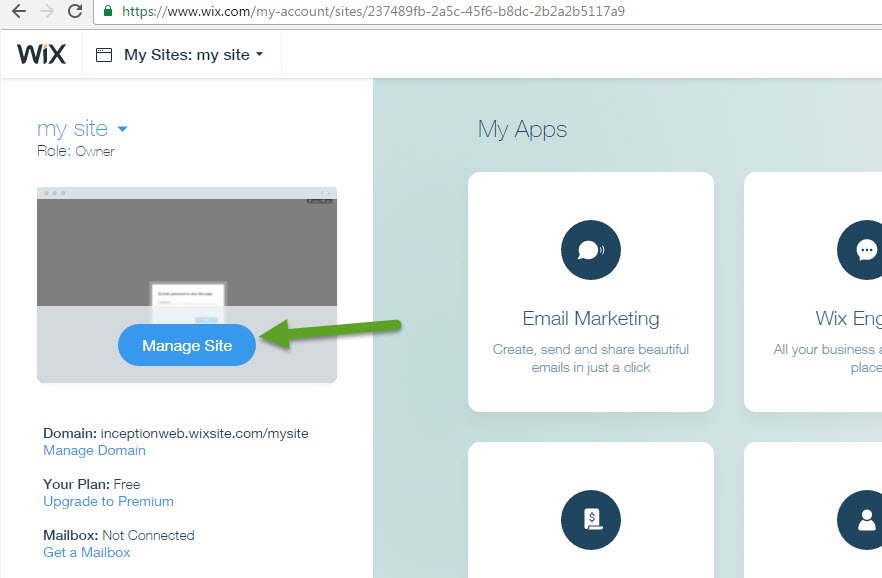Viewport: 882px width, 578px height.
Task: Click the Get a Mailbox link
Action: pos(87,552)
